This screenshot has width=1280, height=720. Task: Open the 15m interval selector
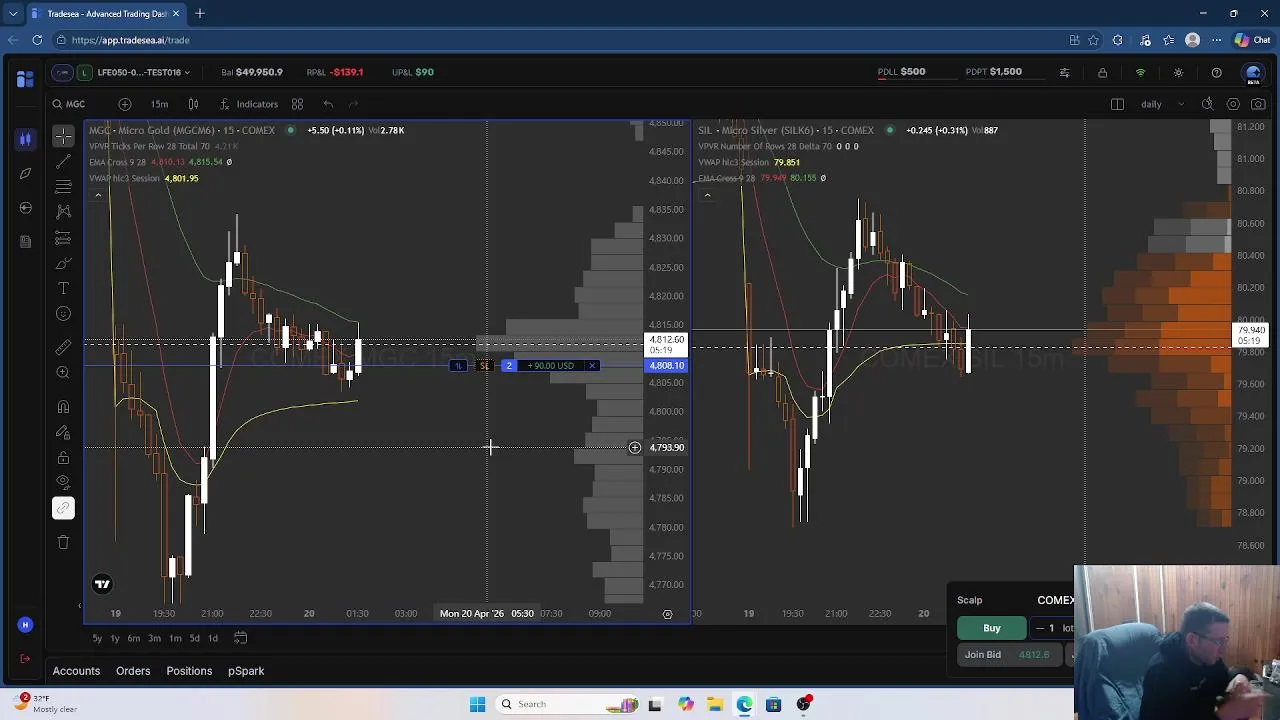pyautogui.click(x=159, y=104)
